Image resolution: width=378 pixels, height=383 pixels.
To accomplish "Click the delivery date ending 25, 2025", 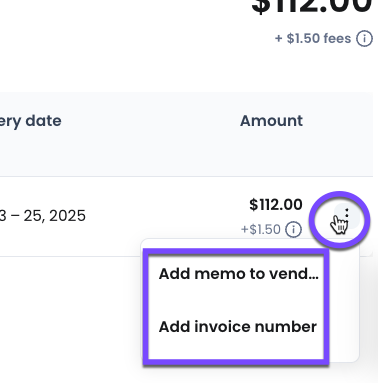I will tap(43, 216).
